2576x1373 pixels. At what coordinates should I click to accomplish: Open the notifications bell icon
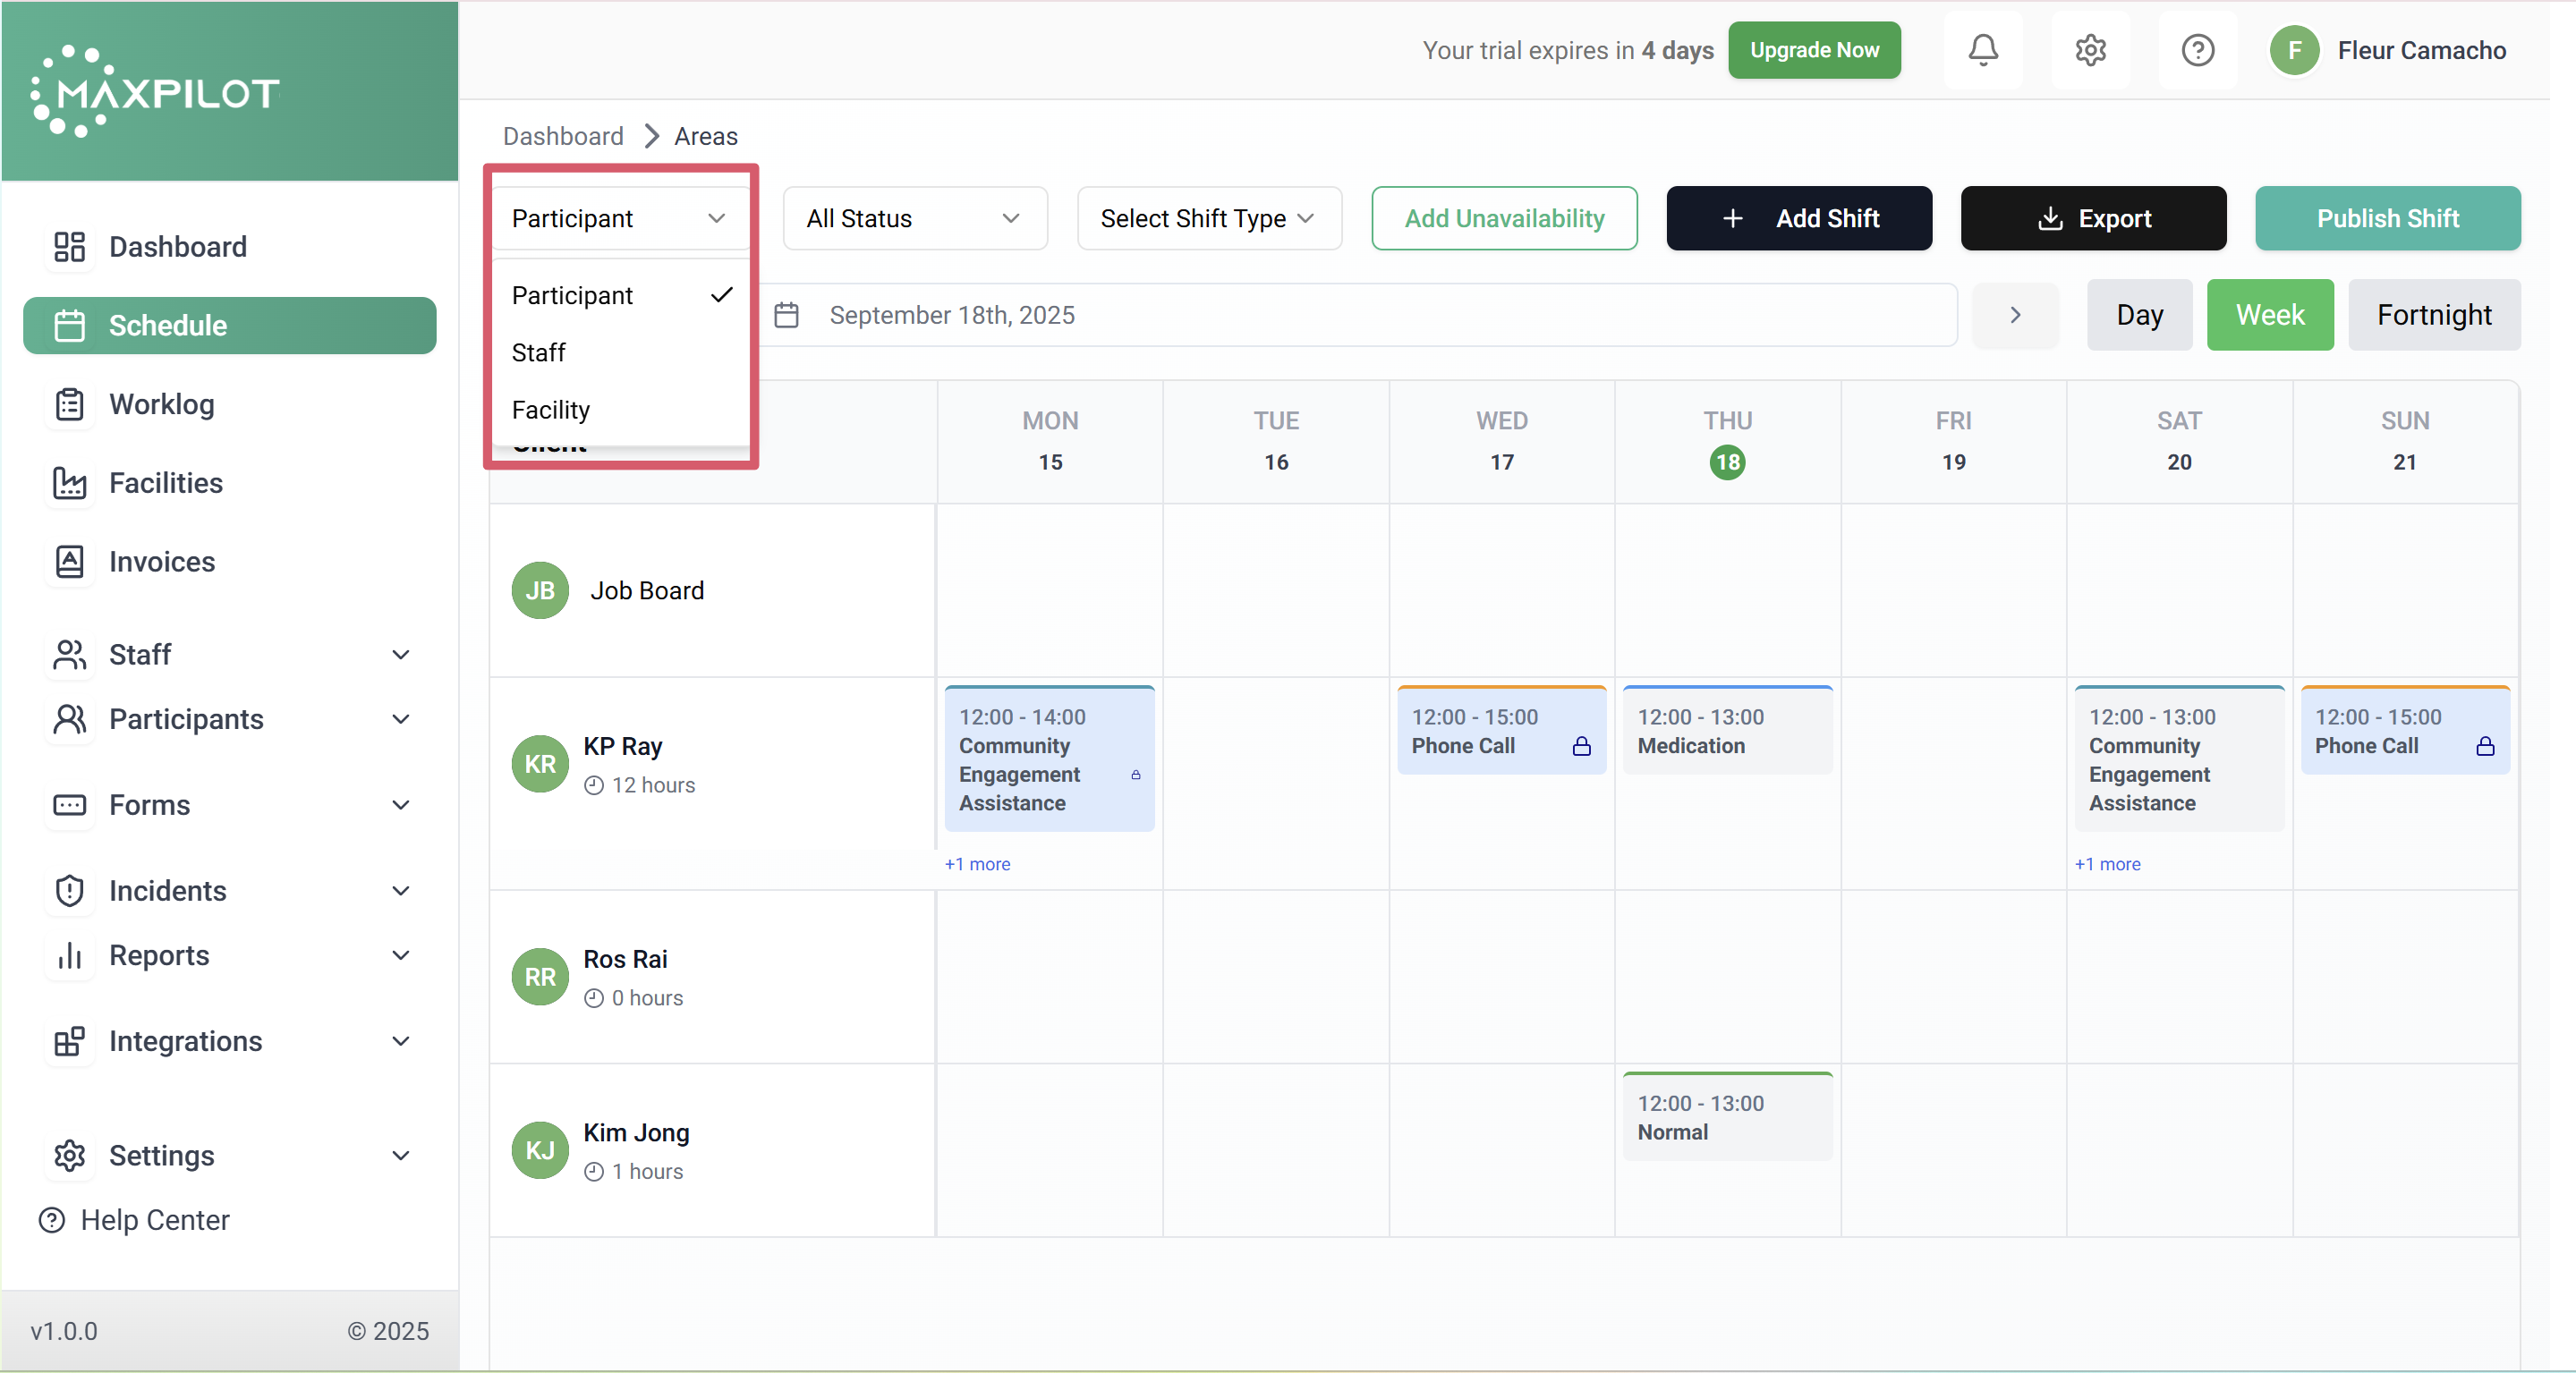(x=1983, y=50)
